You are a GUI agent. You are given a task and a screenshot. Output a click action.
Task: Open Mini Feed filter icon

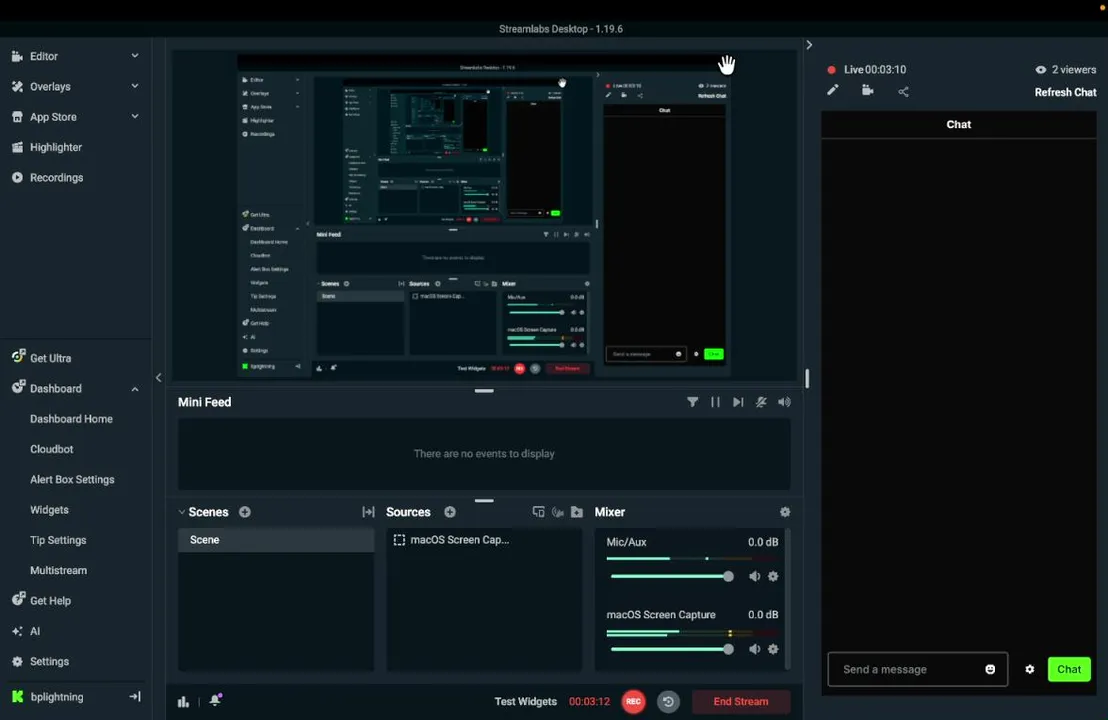click(x=692, y=402)
